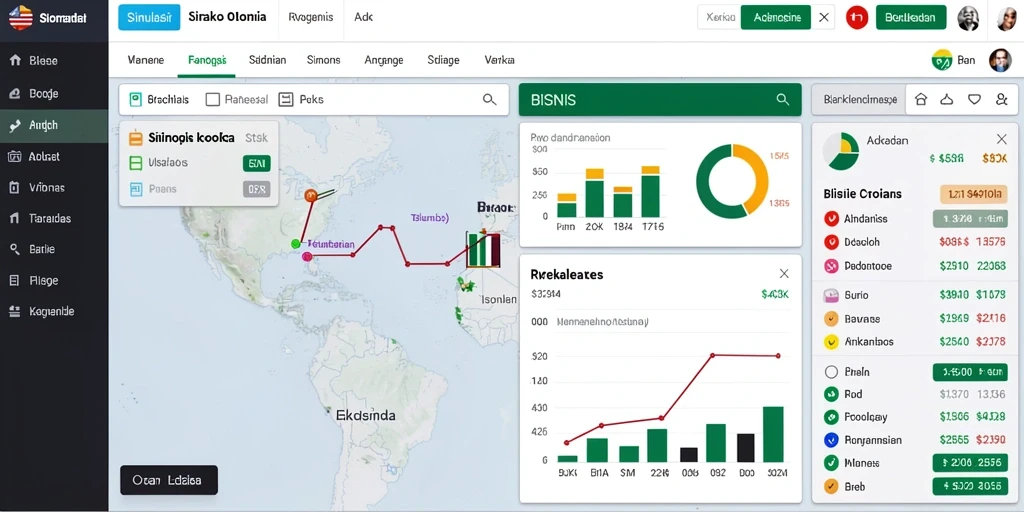Close the Rkekaleates chart panel

[784, 274]
